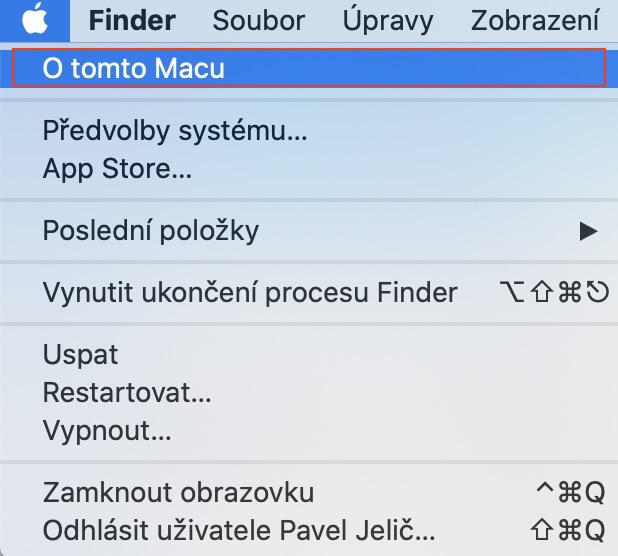This screenshot has height=556, width=618.
Task: Expand the Poslední položky submenu arrow
Action: [588, 231]
